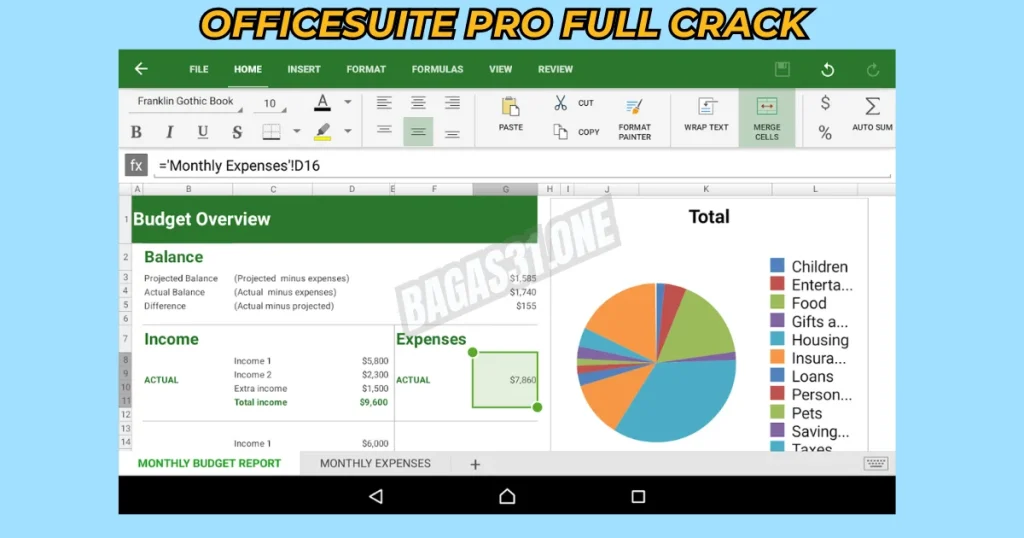Tap the back arrow in the green header
Image resolution: width=1024 pixels, height=538 pixels.
pyautogui.click(x=141, y=69)
